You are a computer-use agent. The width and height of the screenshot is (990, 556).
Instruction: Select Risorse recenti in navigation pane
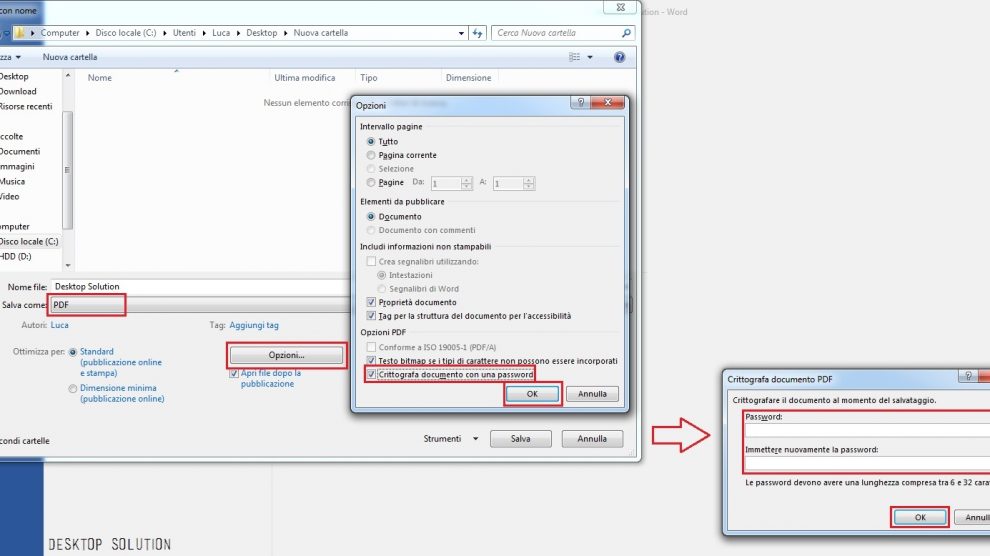[x=26, y=107]
